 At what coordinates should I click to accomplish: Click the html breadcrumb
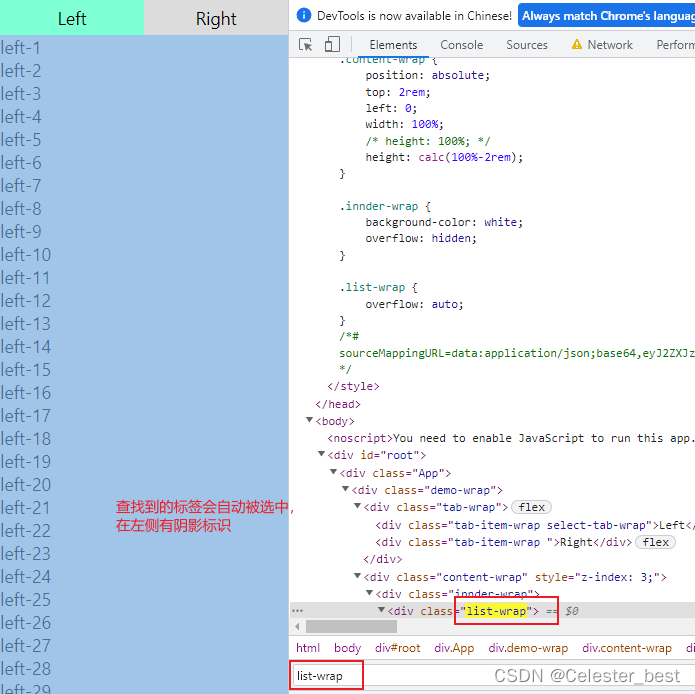[308, 648]
